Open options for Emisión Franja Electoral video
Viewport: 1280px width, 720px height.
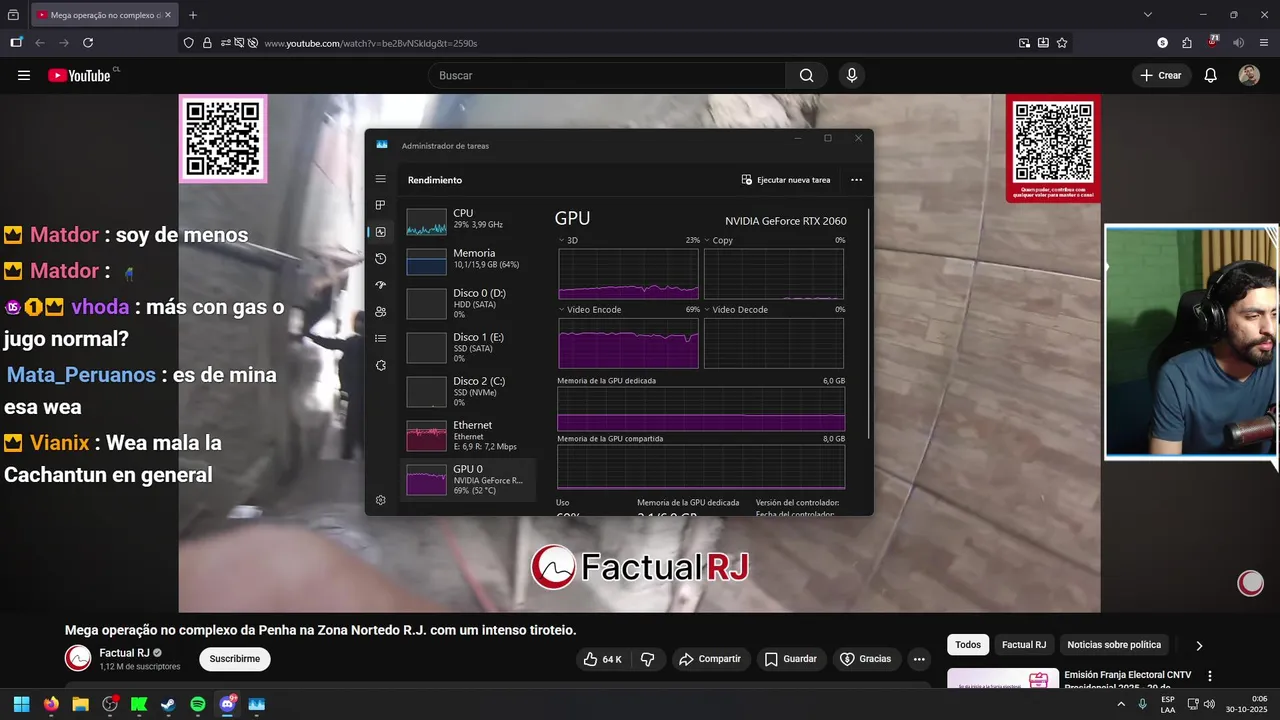pyautogui.click(x=1210, y=676)
